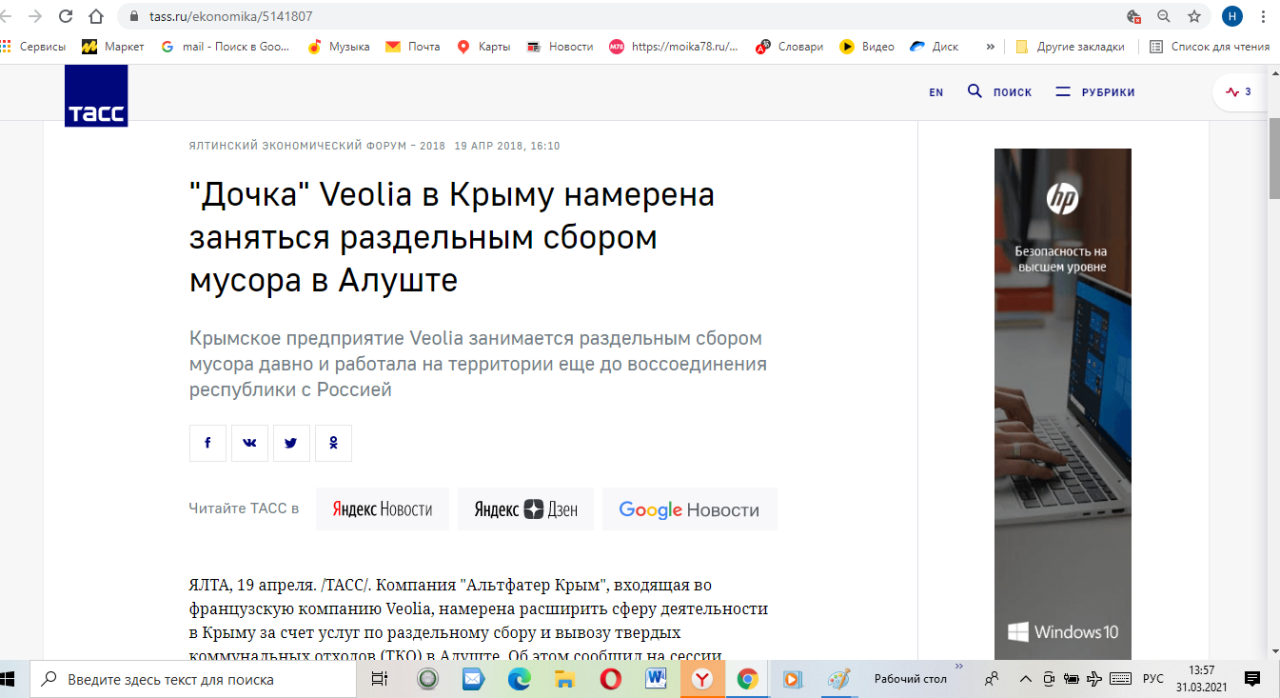Click the HP laptop advertisement banner
Screen dimensions: 1280x698
(1062, 403)
